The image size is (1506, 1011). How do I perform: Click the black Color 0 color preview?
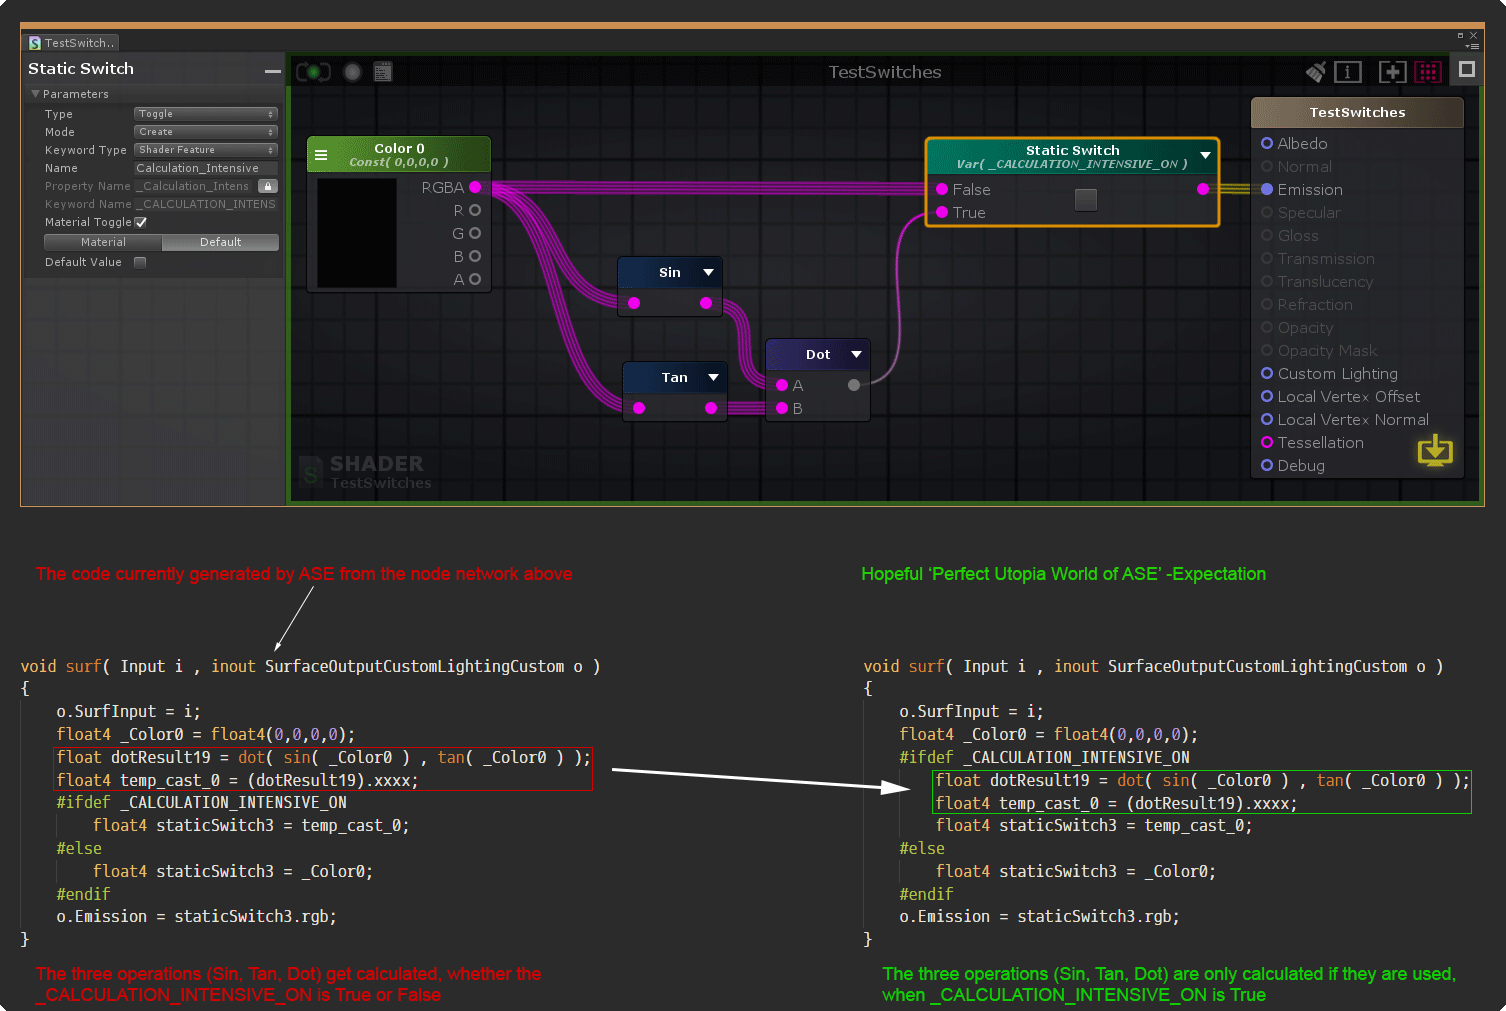point(357,232)
